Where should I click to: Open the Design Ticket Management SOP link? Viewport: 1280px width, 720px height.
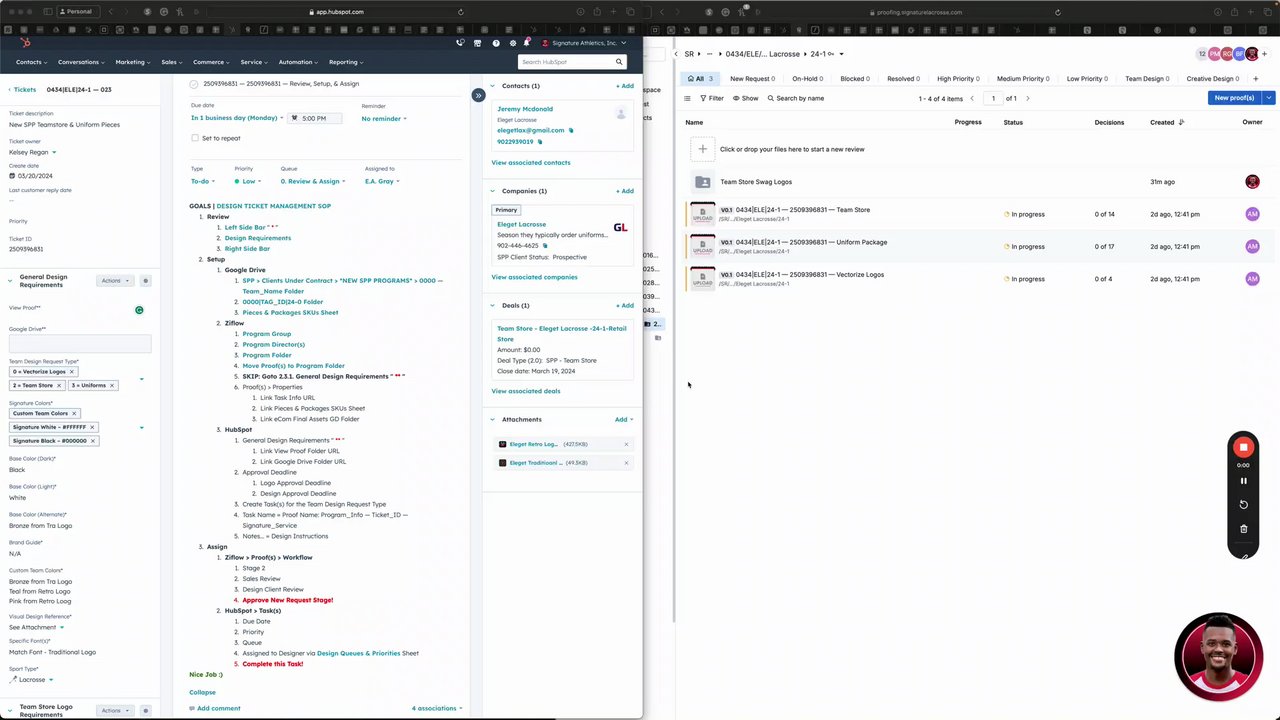click(274, 206)
